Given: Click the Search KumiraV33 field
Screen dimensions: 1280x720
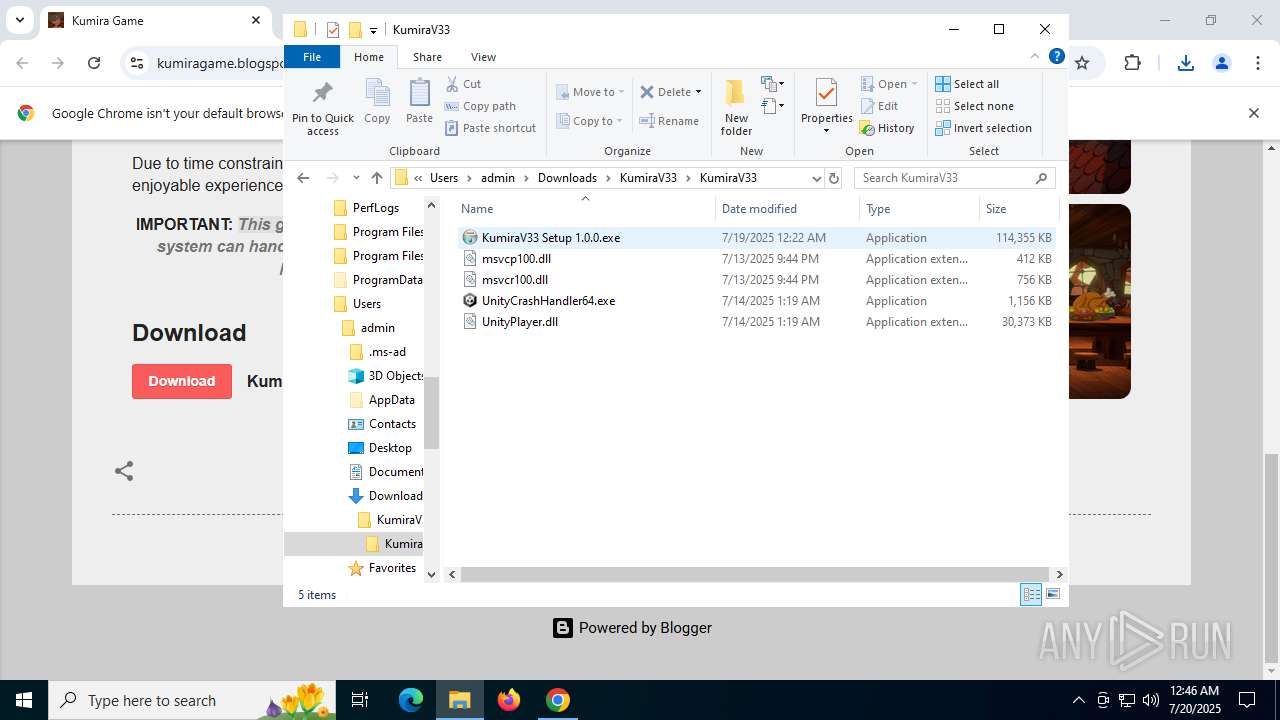Looking at the screenshot, I should (x=955, y=178).
